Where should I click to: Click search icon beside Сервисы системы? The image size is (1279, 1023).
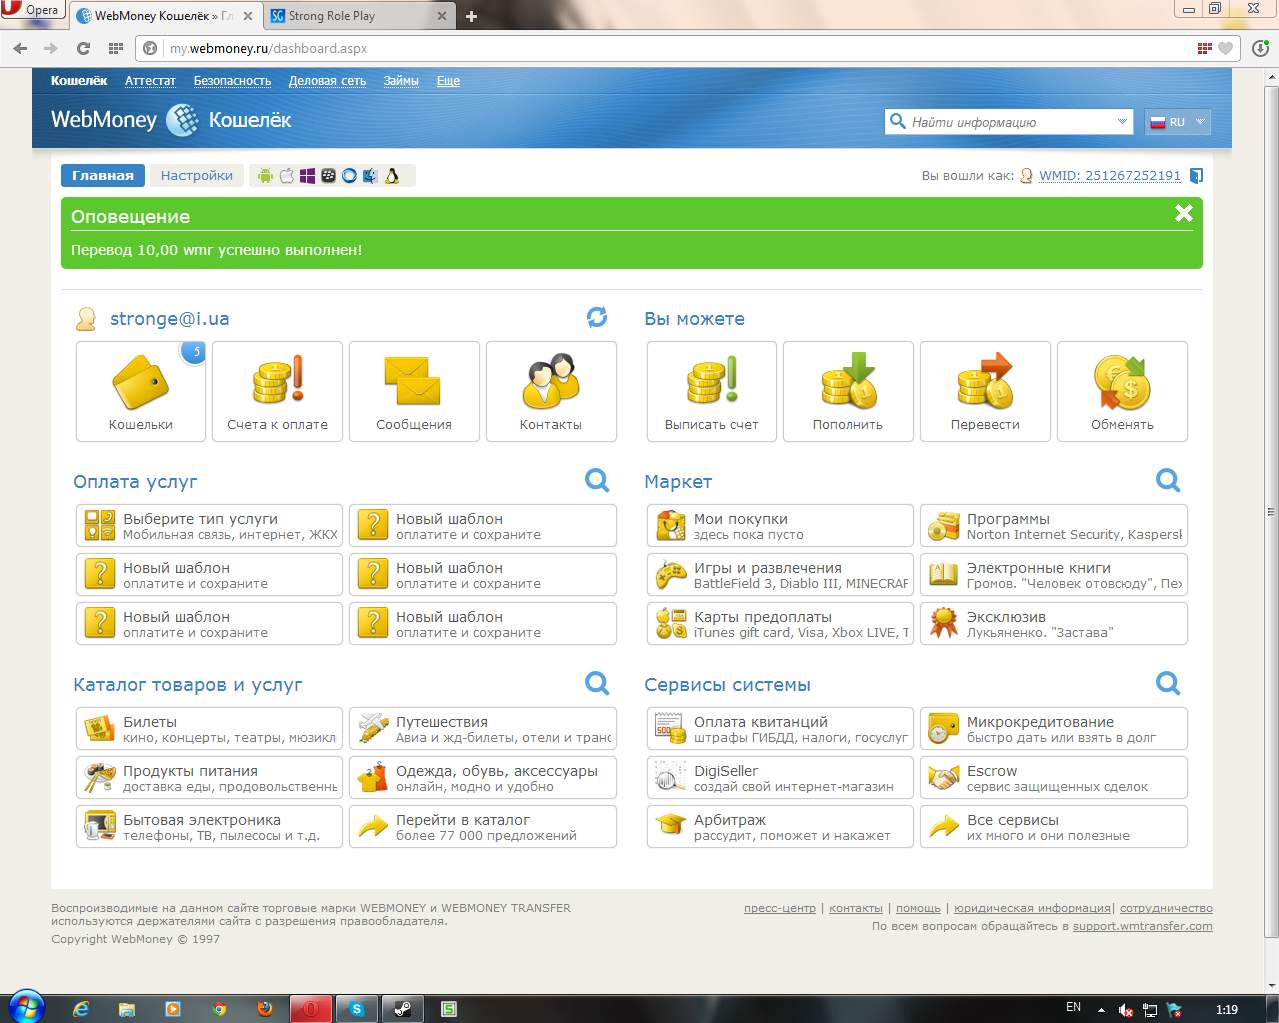click(x=1168, y=683)
